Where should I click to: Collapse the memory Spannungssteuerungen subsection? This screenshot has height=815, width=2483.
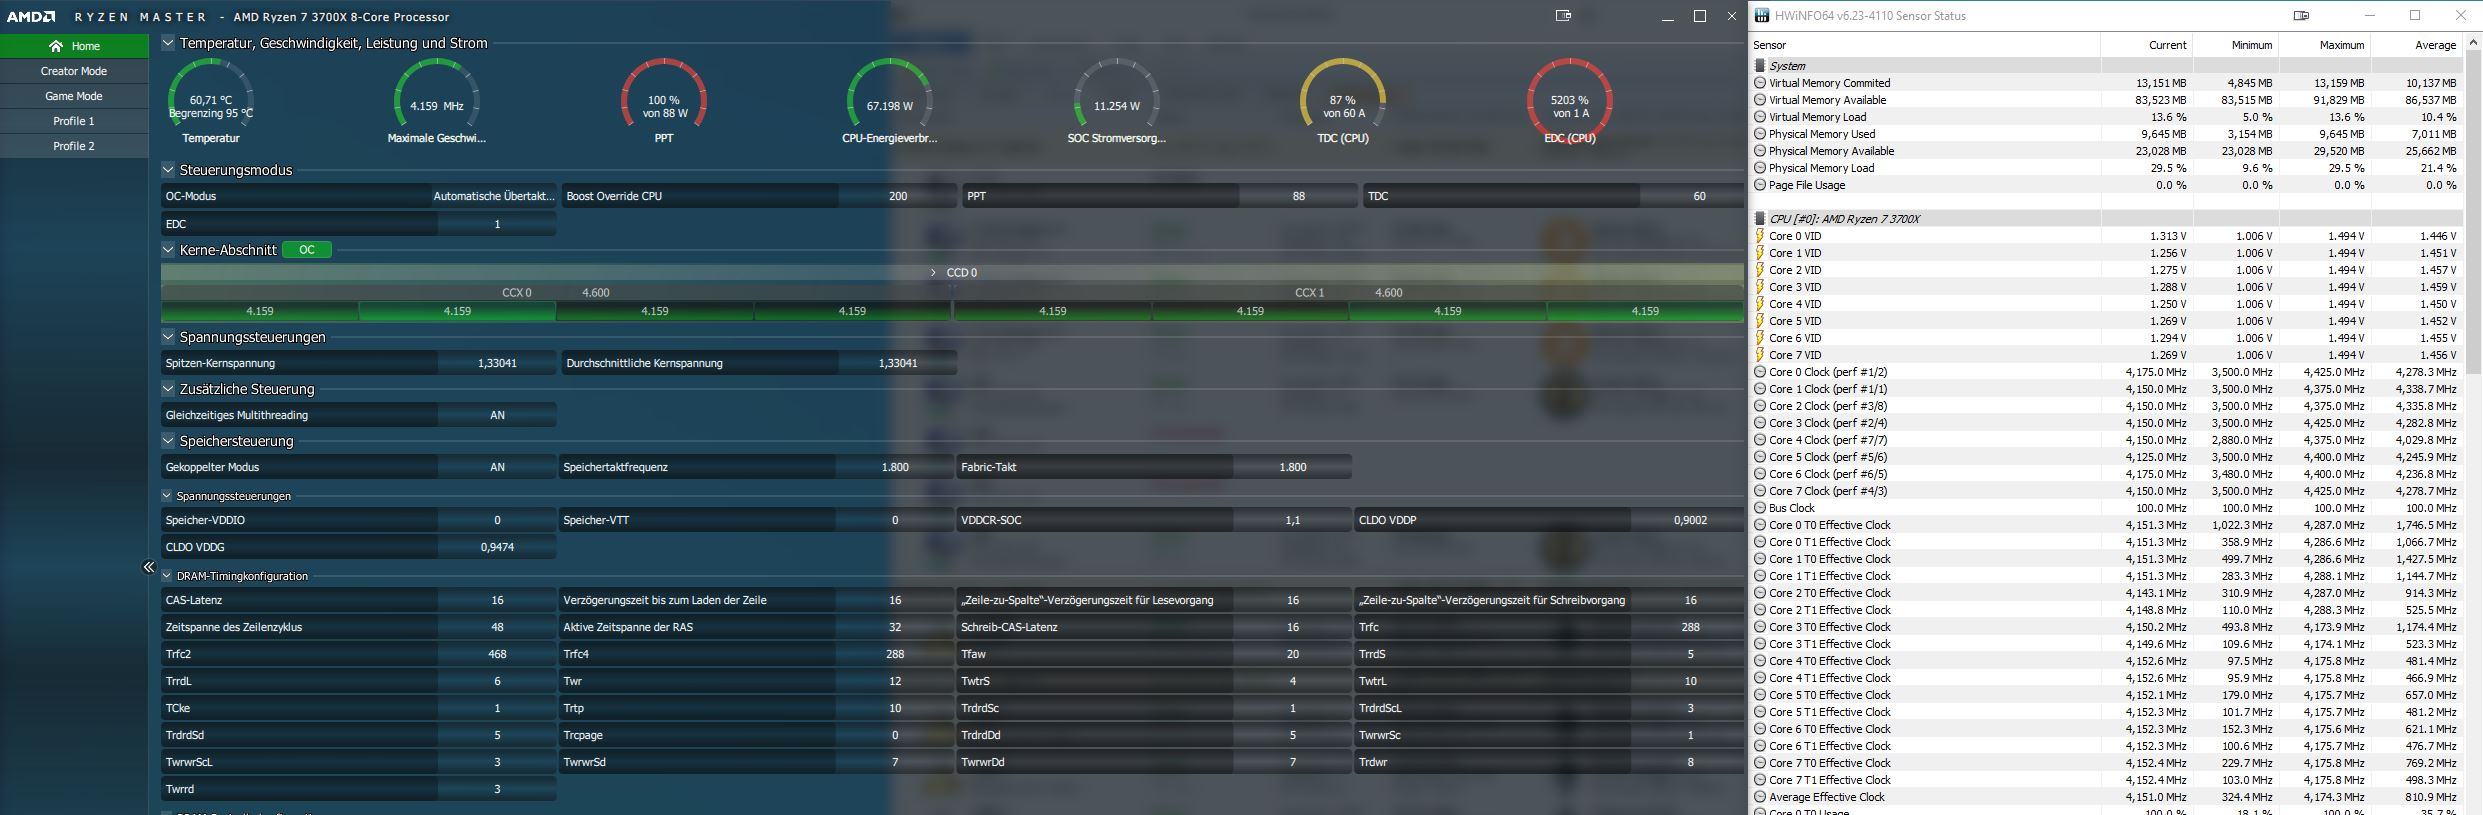point(167,496)
